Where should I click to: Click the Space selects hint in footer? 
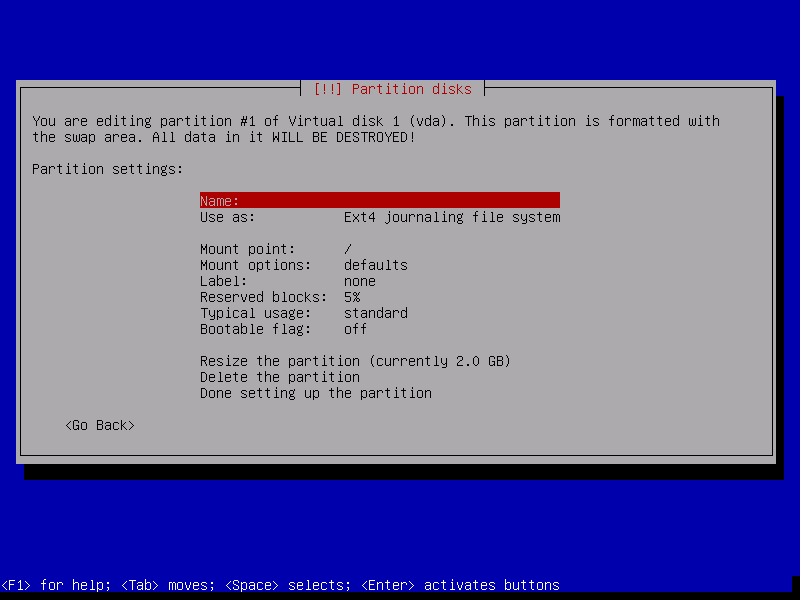(x=287, y=585)
